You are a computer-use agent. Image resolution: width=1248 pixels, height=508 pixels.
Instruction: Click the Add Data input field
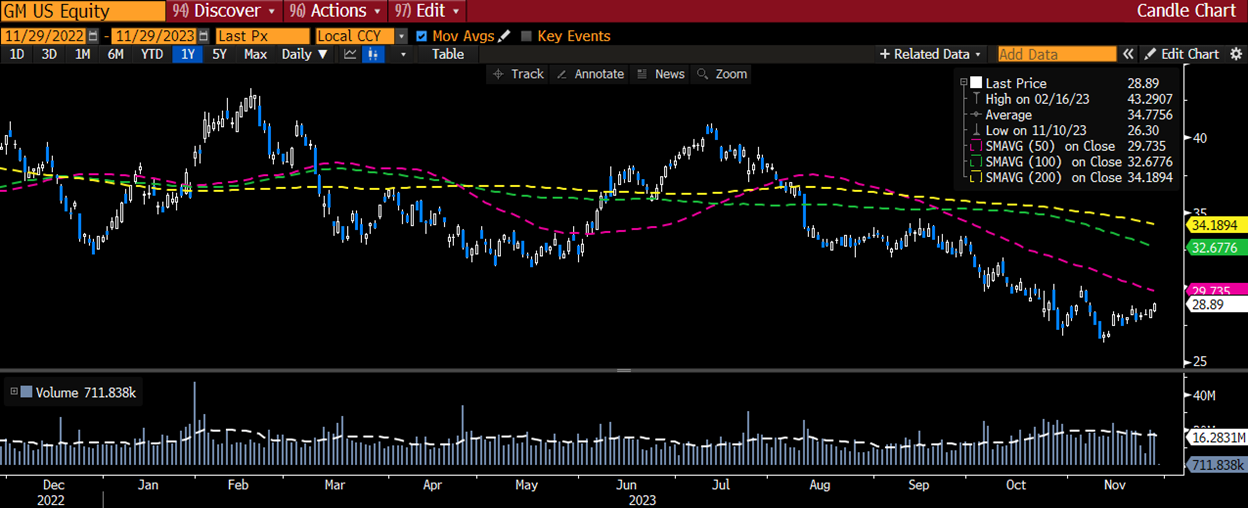(x=1057, y=54)
